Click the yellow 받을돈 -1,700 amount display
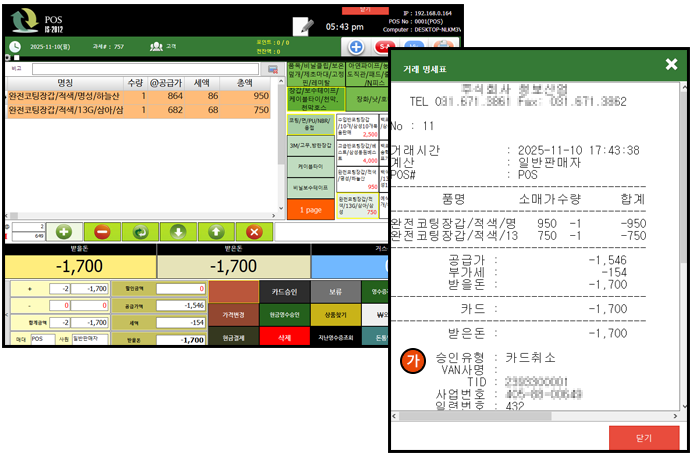This screenshot has height=461, width=696. pos(80,266)
